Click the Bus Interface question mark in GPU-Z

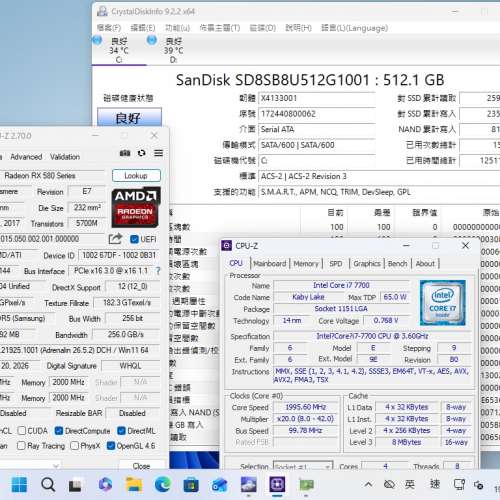coord(158,271)
